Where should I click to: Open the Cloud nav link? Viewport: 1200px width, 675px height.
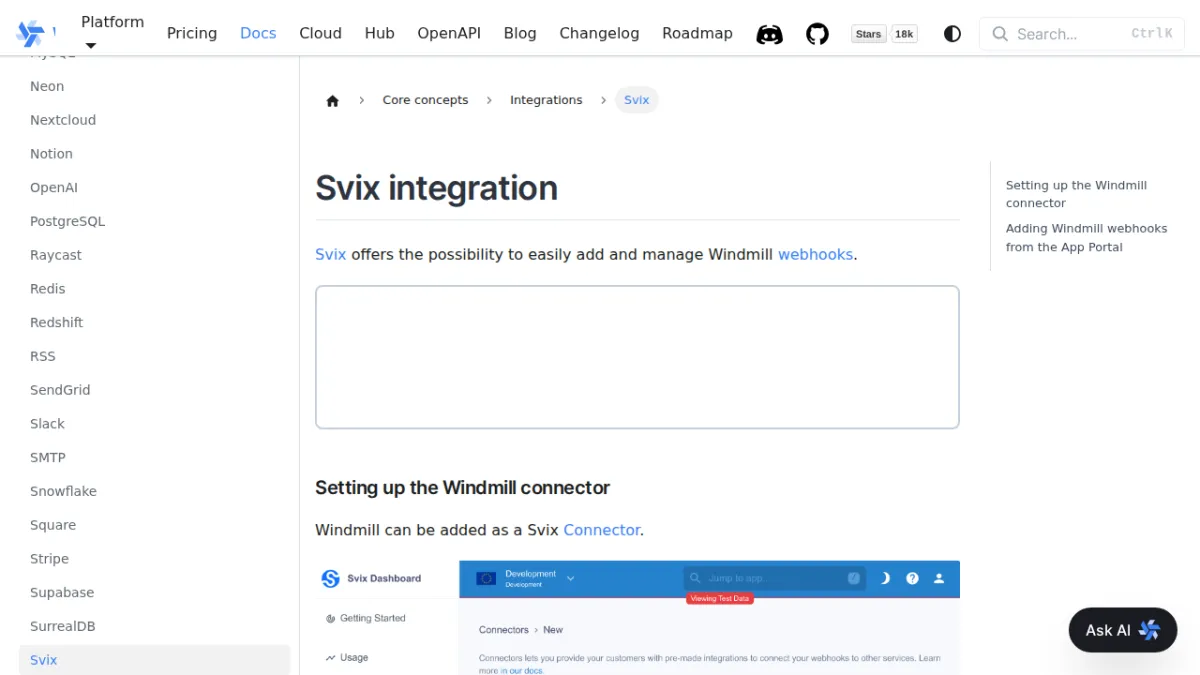pyautogui.click(x=320, y=33)
